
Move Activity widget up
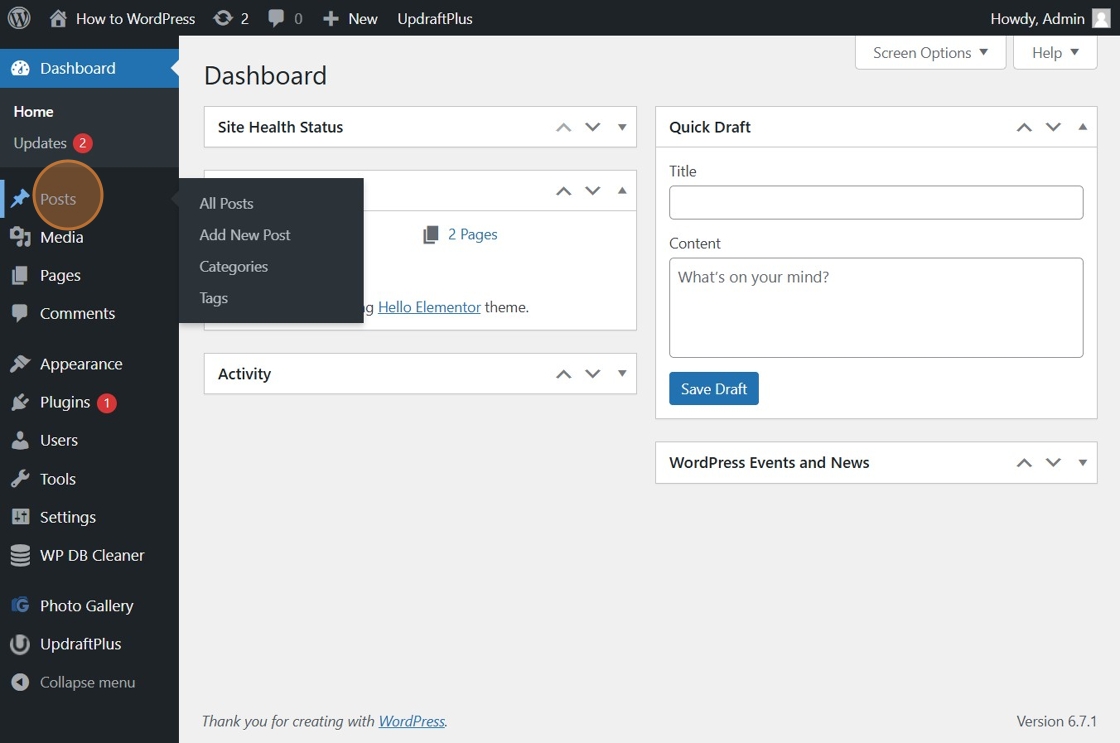[564, 374]
